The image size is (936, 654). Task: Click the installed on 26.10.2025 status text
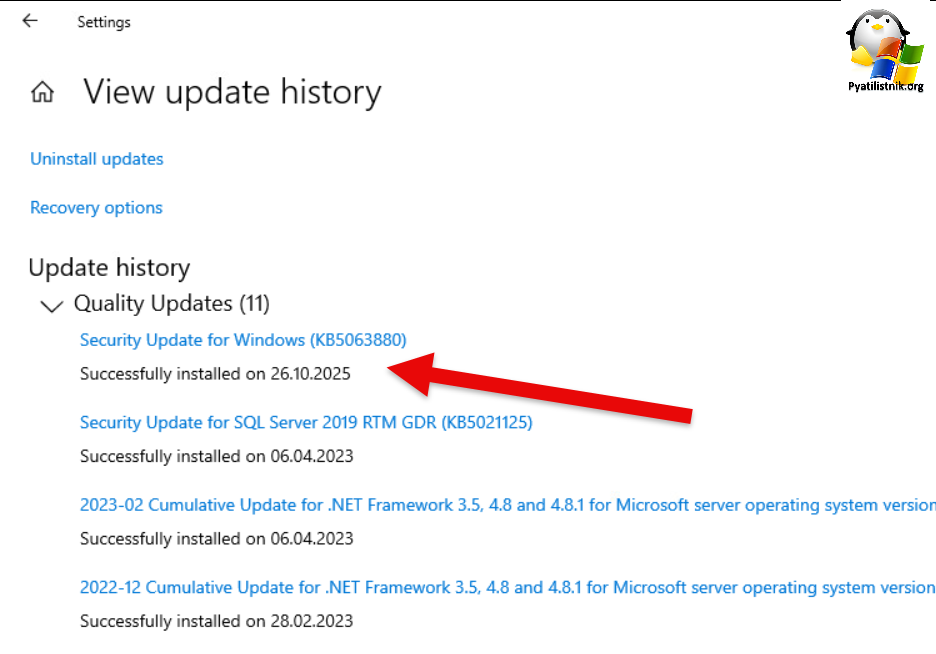point(216,374)
